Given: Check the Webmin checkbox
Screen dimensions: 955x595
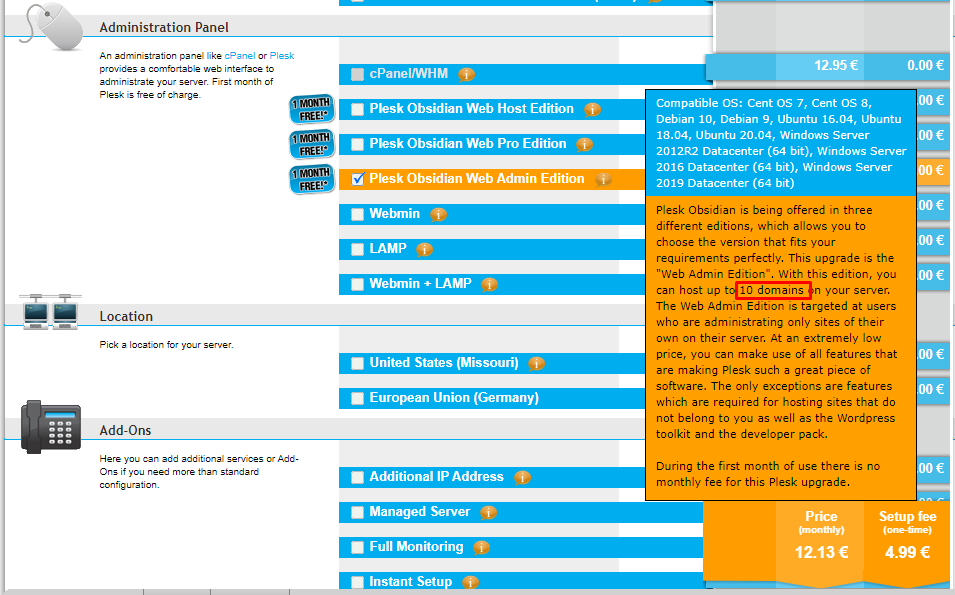Looking at the screenshot, I should click(358, 214).
